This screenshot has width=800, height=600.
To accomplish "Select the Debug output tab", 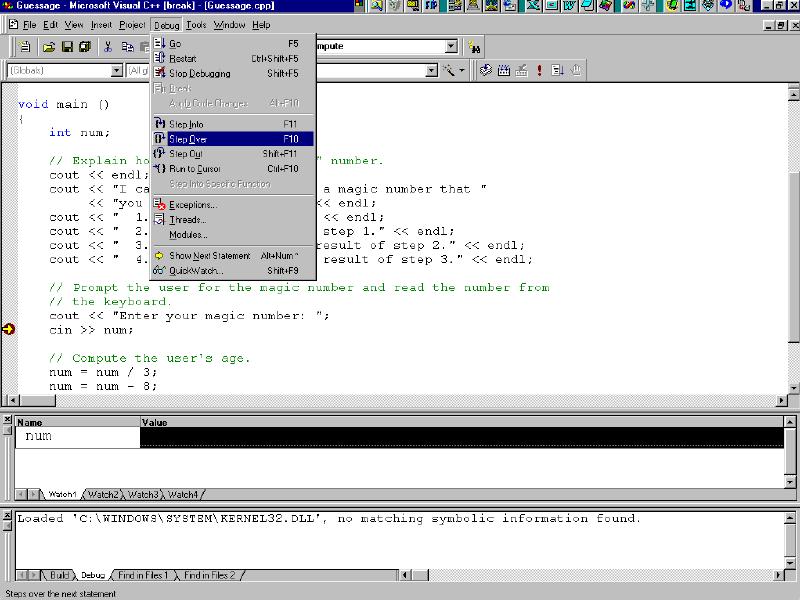I will [93, 575].
